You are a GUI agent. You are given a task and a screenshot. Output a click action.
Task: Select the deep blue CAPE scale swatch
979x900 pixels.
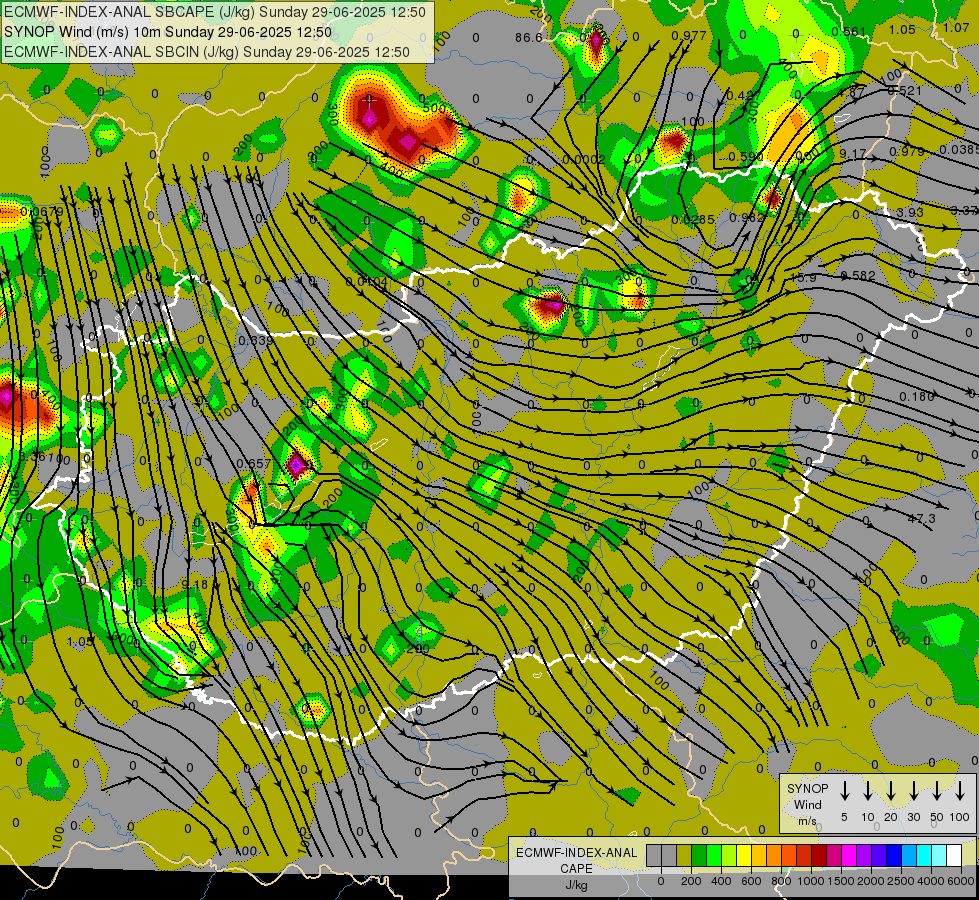pyautogui.click(x=893, y=856)
